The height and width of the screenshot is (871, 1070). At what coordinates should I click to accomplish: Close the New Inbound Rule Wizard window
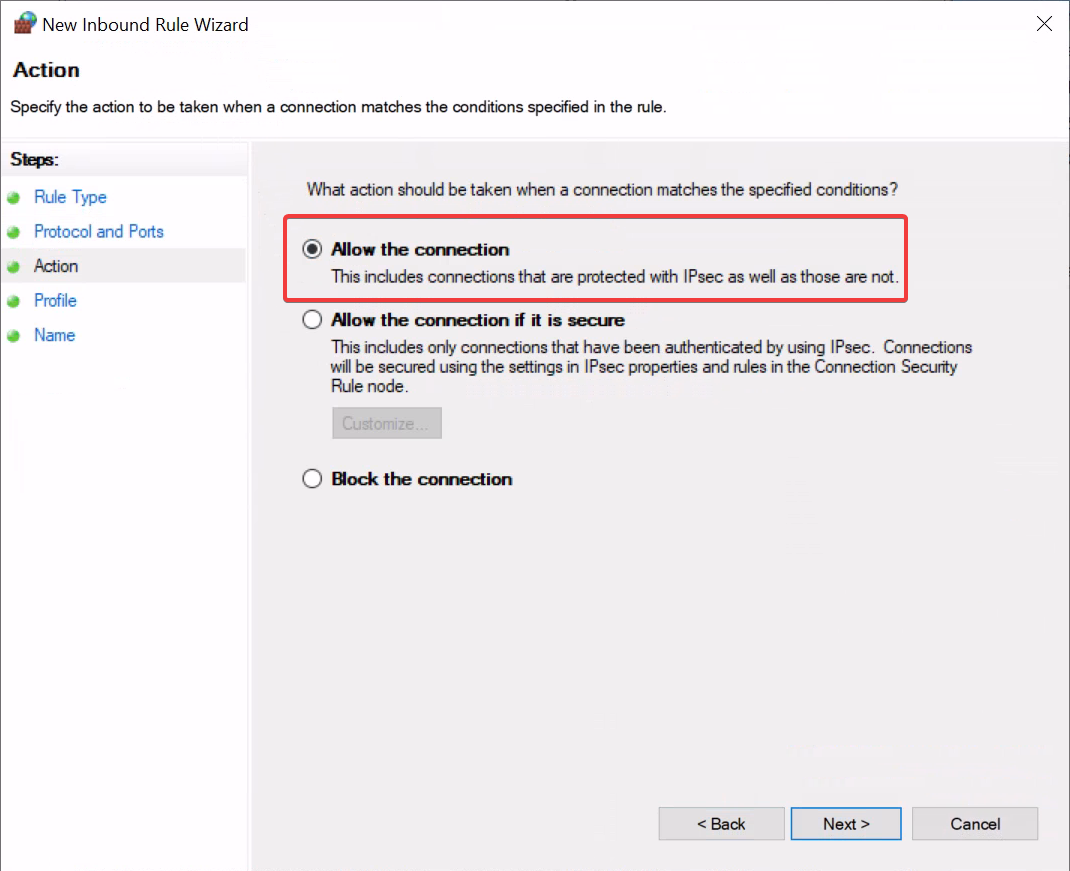pyautogui.click(x=1043, y=24)
